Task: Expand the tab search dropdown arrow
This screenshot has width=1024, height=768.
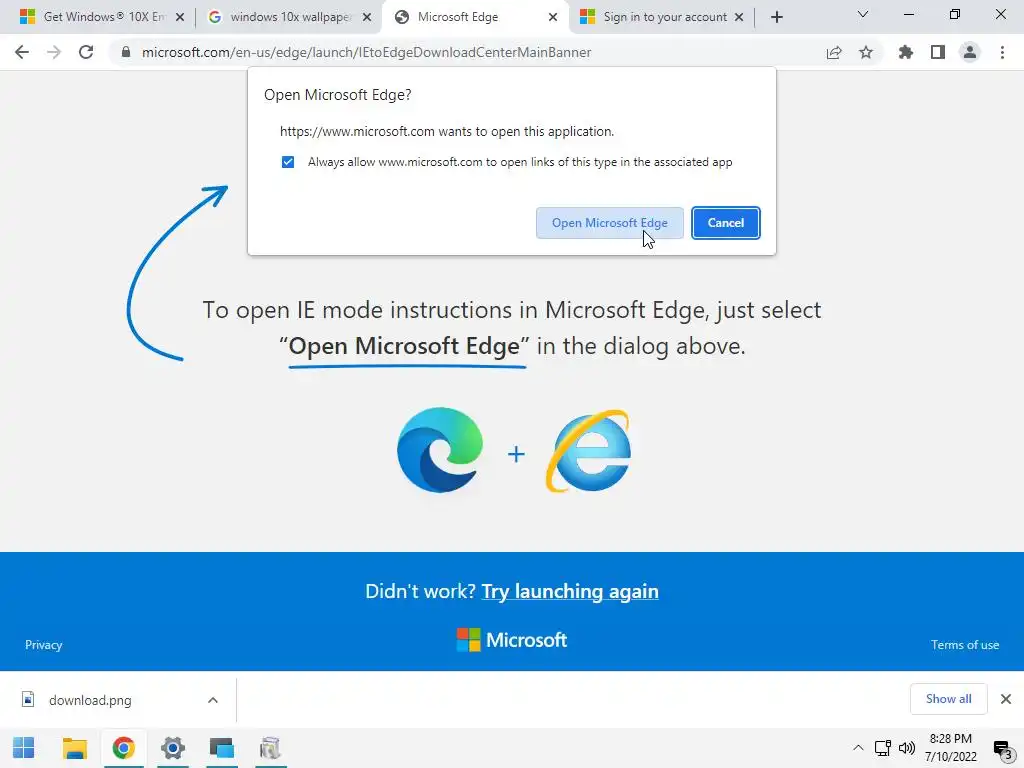Action: [863, 14]
